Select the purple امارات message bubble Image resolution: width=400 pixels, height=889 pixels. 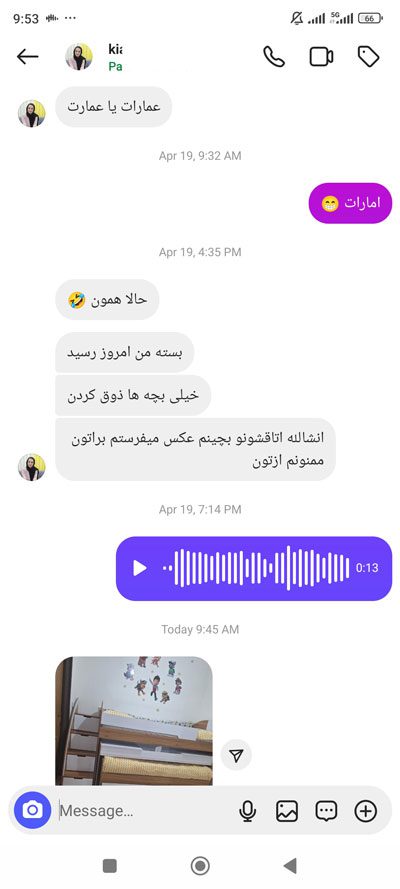pos(350,203)
